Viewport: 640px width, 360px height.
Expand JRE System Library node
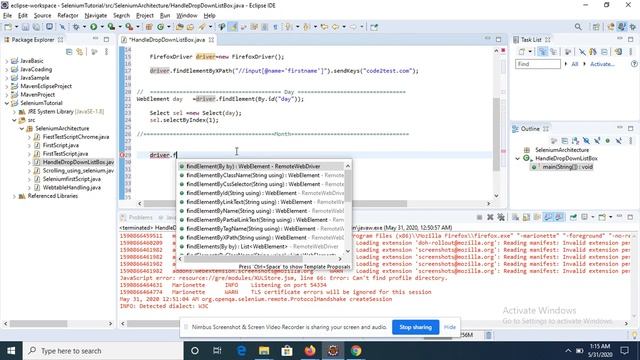point(14,112)
